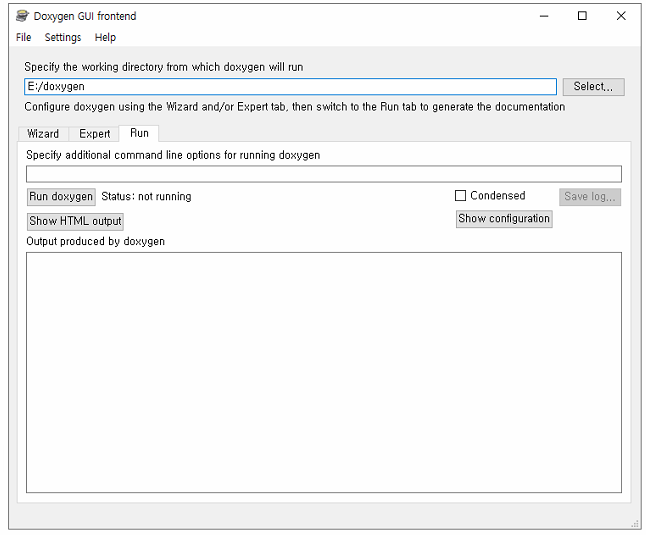The image size is (646, 535).
Task: Open the File menu
Action: coord(23,37)
